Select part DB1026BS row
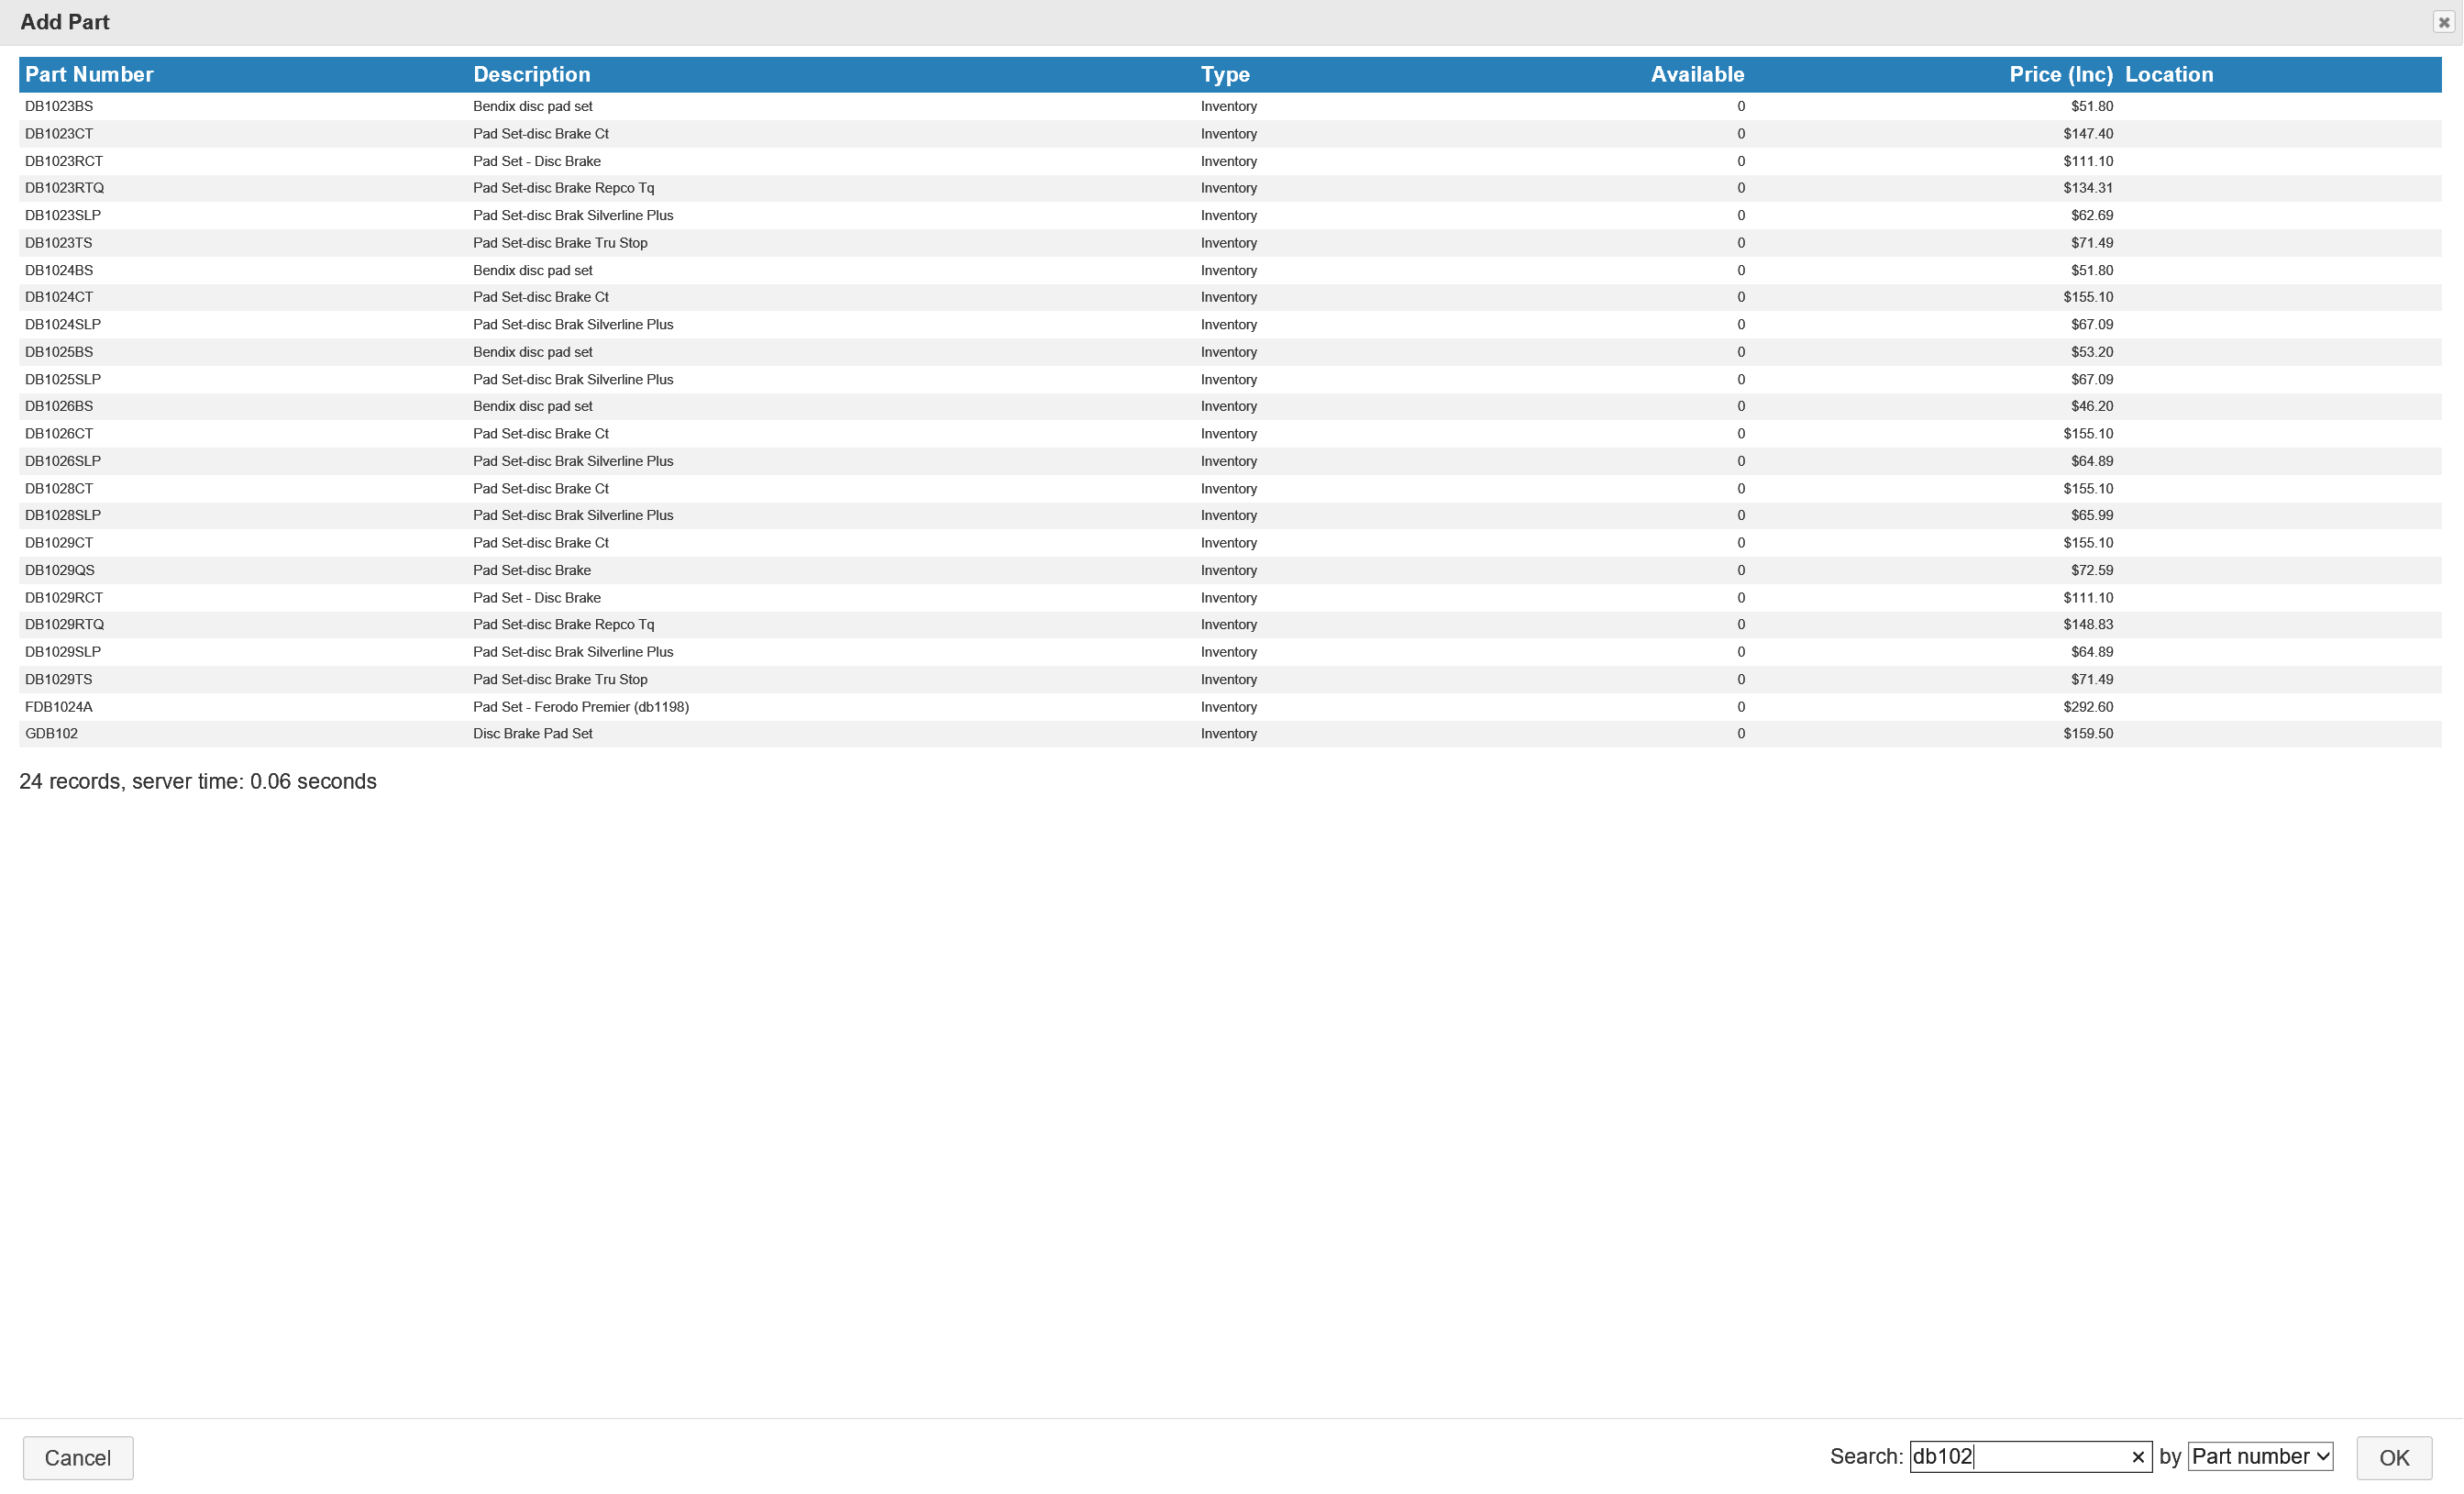Screen dimensions: 2464x1494 coord(1230,406)
